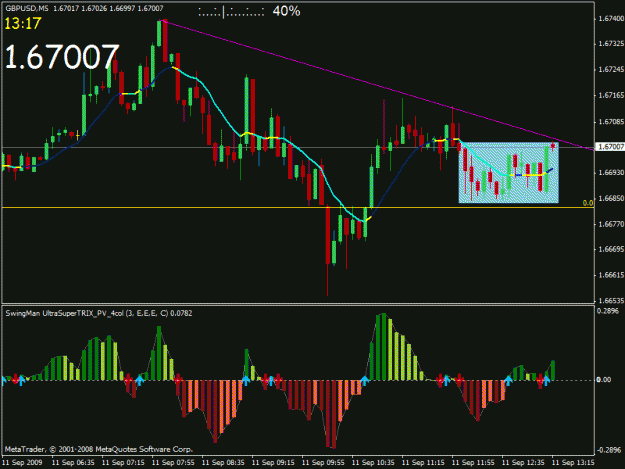Click the 11 Sep 11:15 time axis label
The image size is (625, 469).
click(423, 462)
